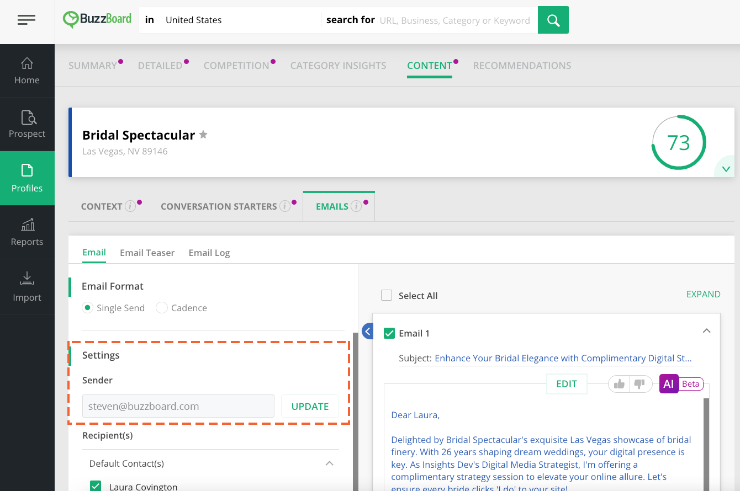Open the hamburger menu icon

(x=26, y=20)
